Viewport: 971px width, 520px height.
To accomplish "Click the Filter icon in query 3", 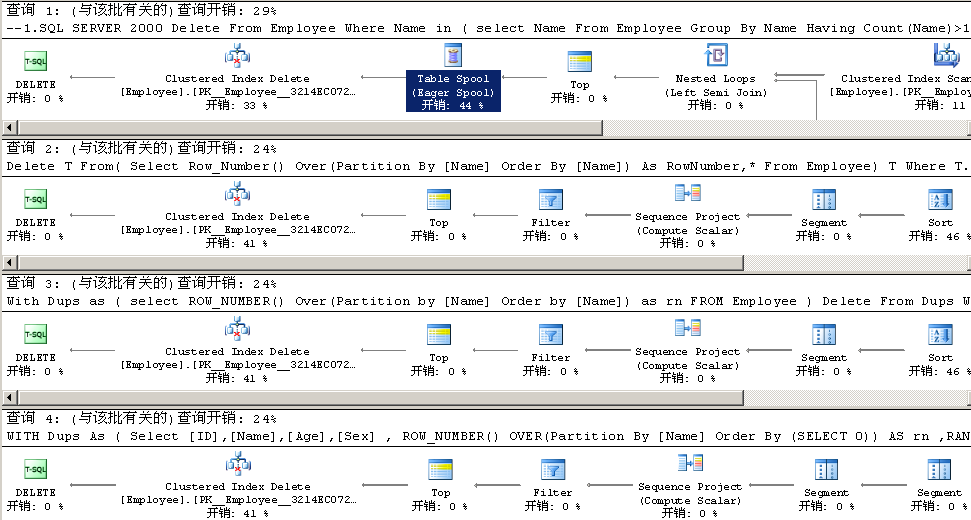I will pos(551,334).
